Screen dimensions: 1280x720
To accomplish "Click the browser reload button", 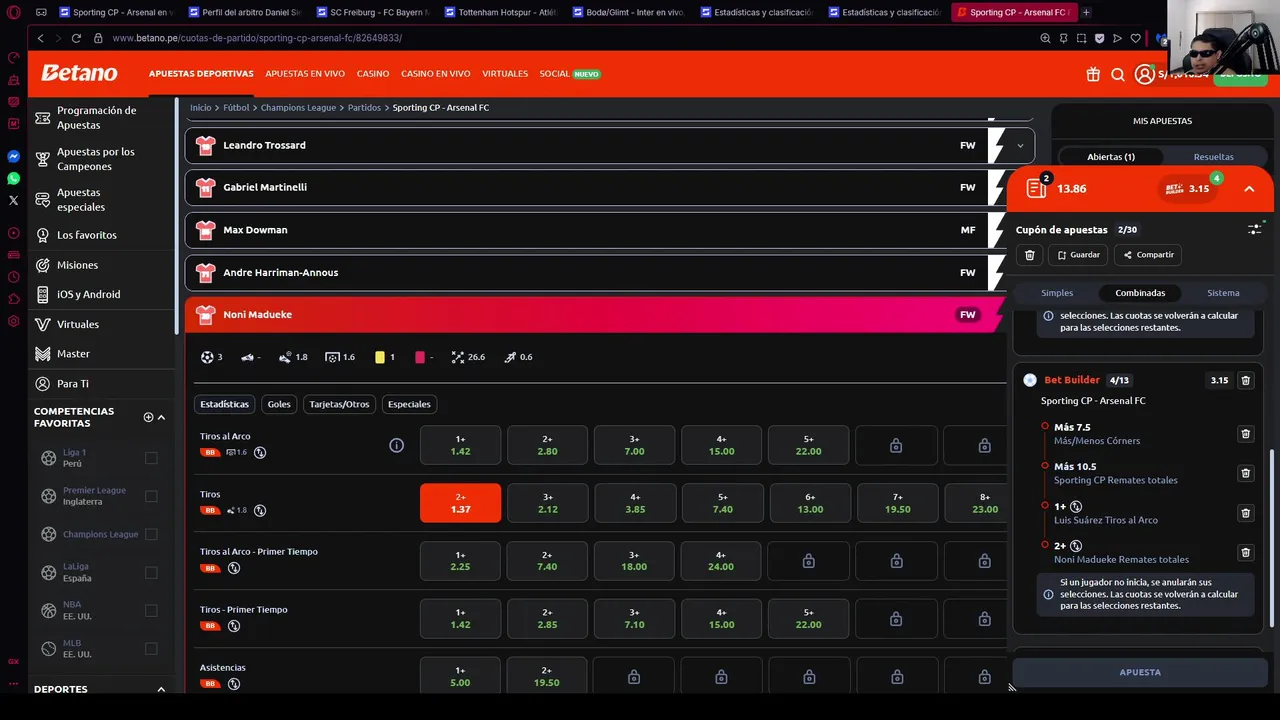I will (76, 38).
